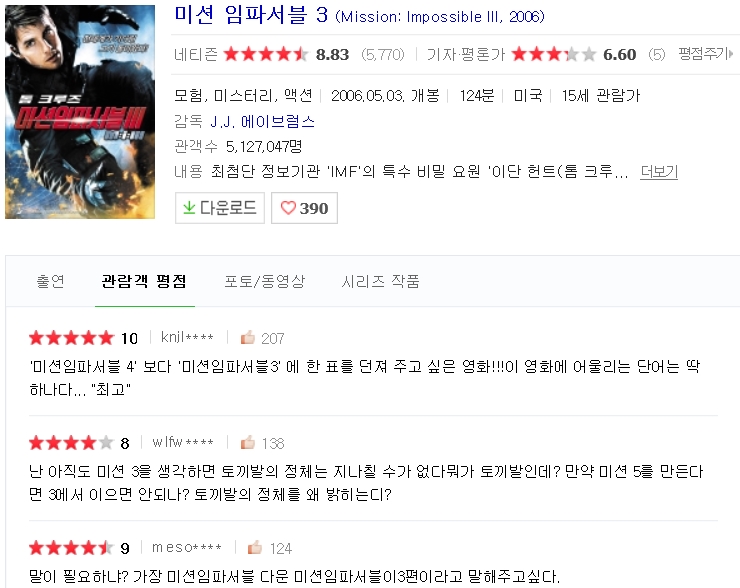Click the five-star rating on knjl review
The height and width of the screenshot is (588, 740).
71,338
